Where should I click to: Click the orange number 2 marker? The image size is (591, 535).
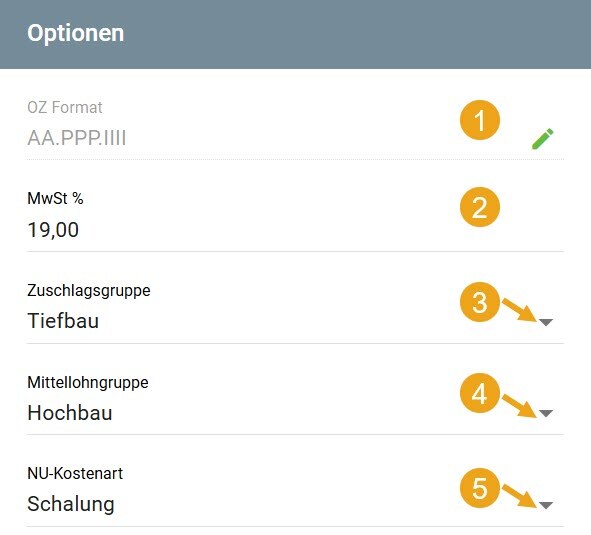pos(480,207)
